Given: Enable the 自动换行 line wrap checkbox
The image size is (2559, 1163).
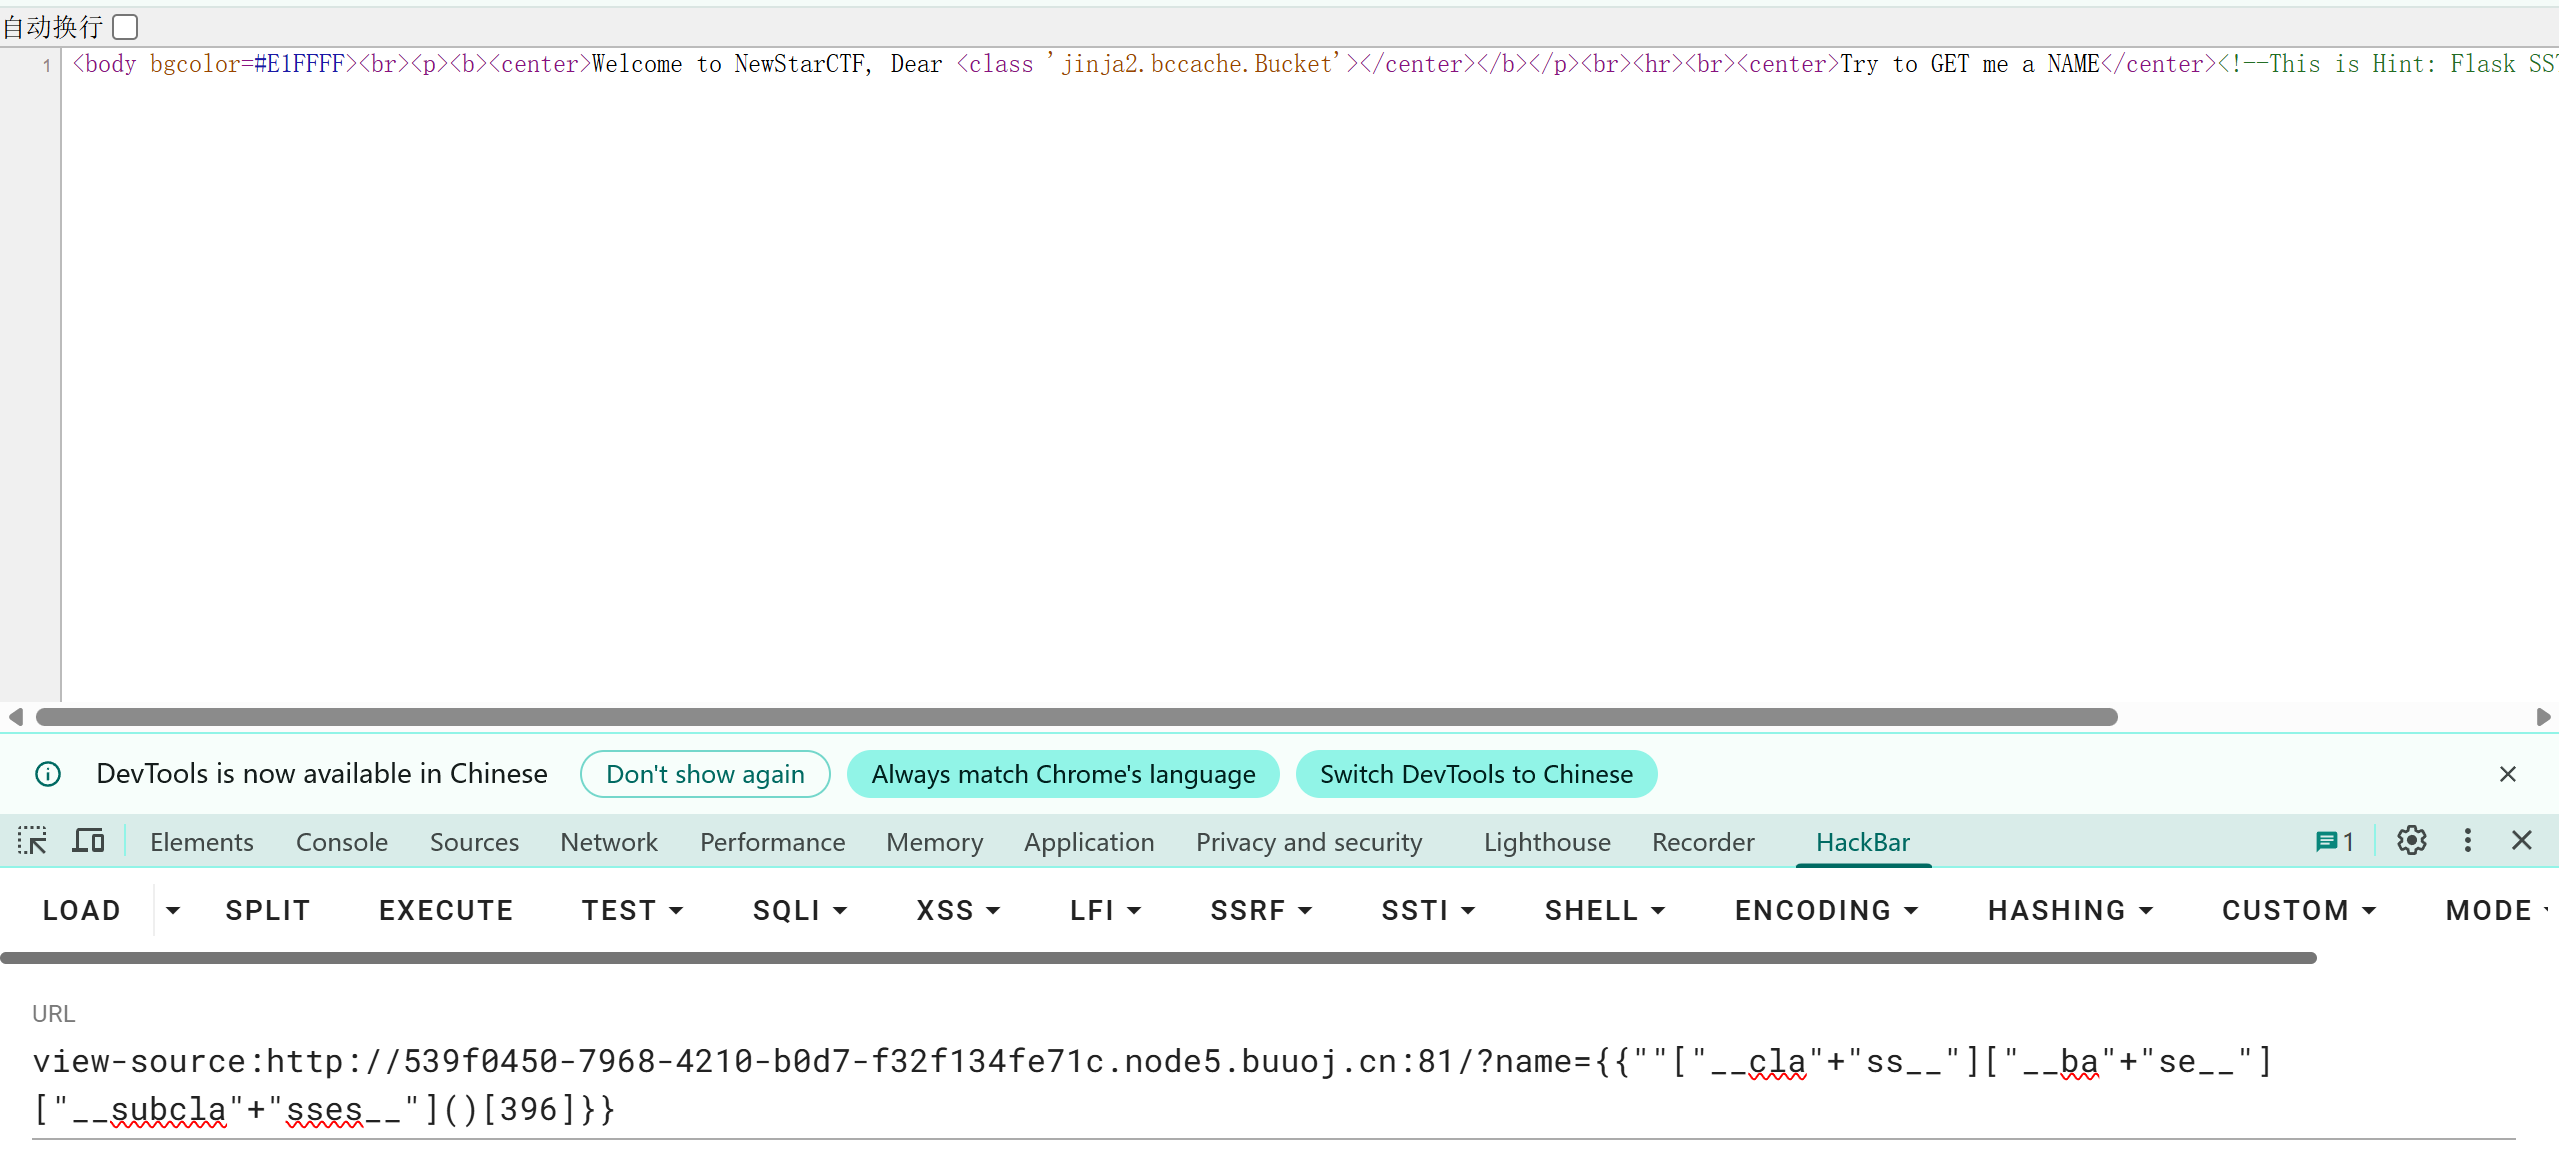Looking at the screenshot, I should click(x=125, y=27).
